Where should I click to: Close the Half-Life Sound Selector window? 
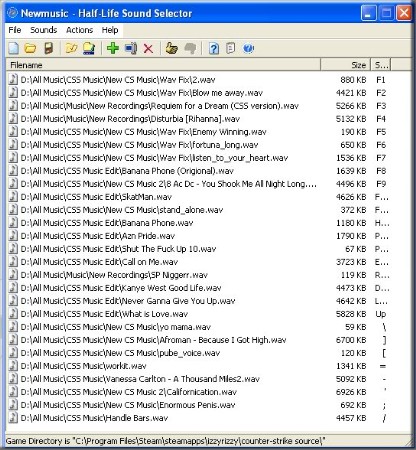click(x=404, y=13)
